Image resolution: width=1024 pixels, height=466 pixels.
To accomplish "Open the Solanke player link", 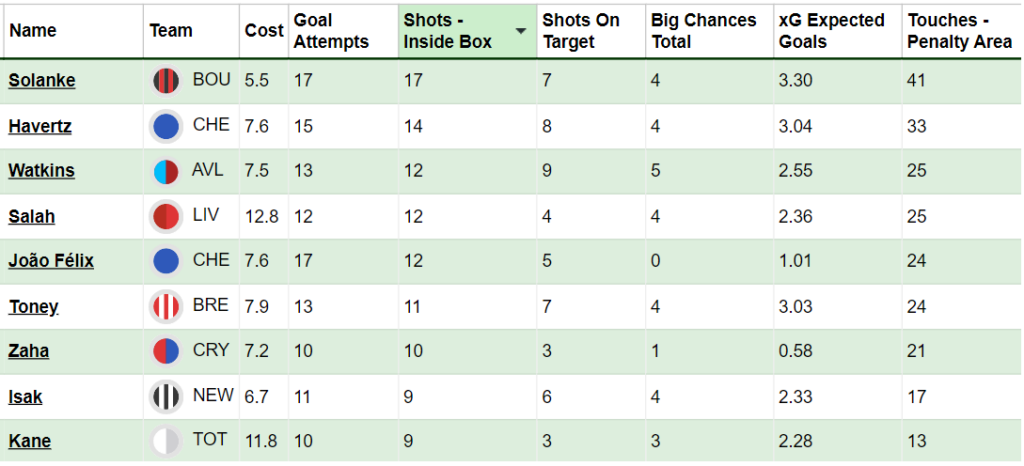I will 42,81.
